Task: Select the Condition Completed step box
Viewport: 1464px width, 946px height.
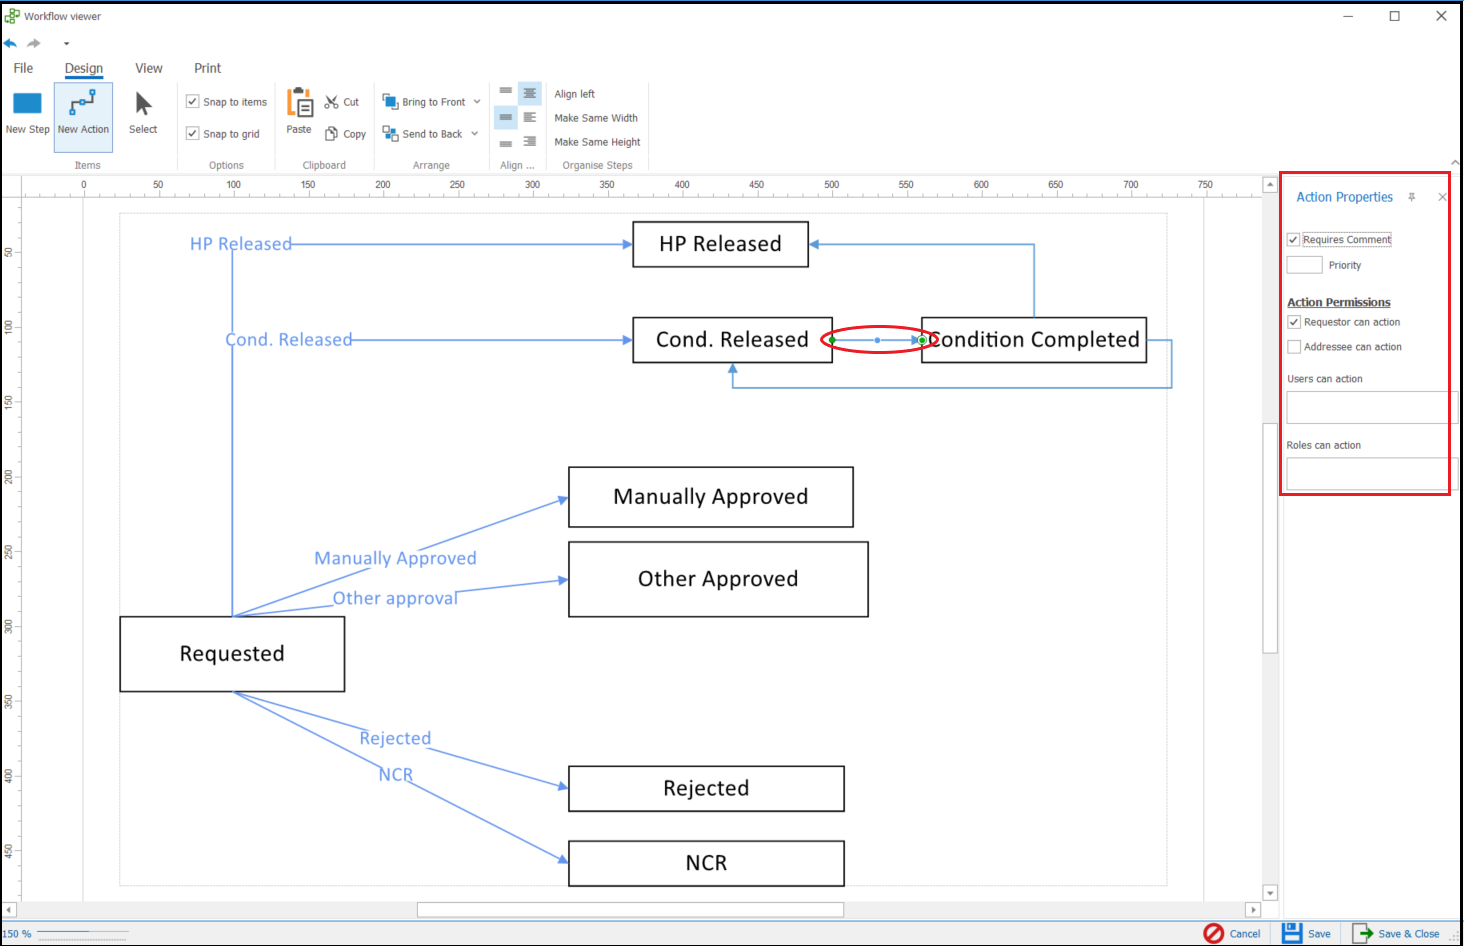Action: 1034,340
